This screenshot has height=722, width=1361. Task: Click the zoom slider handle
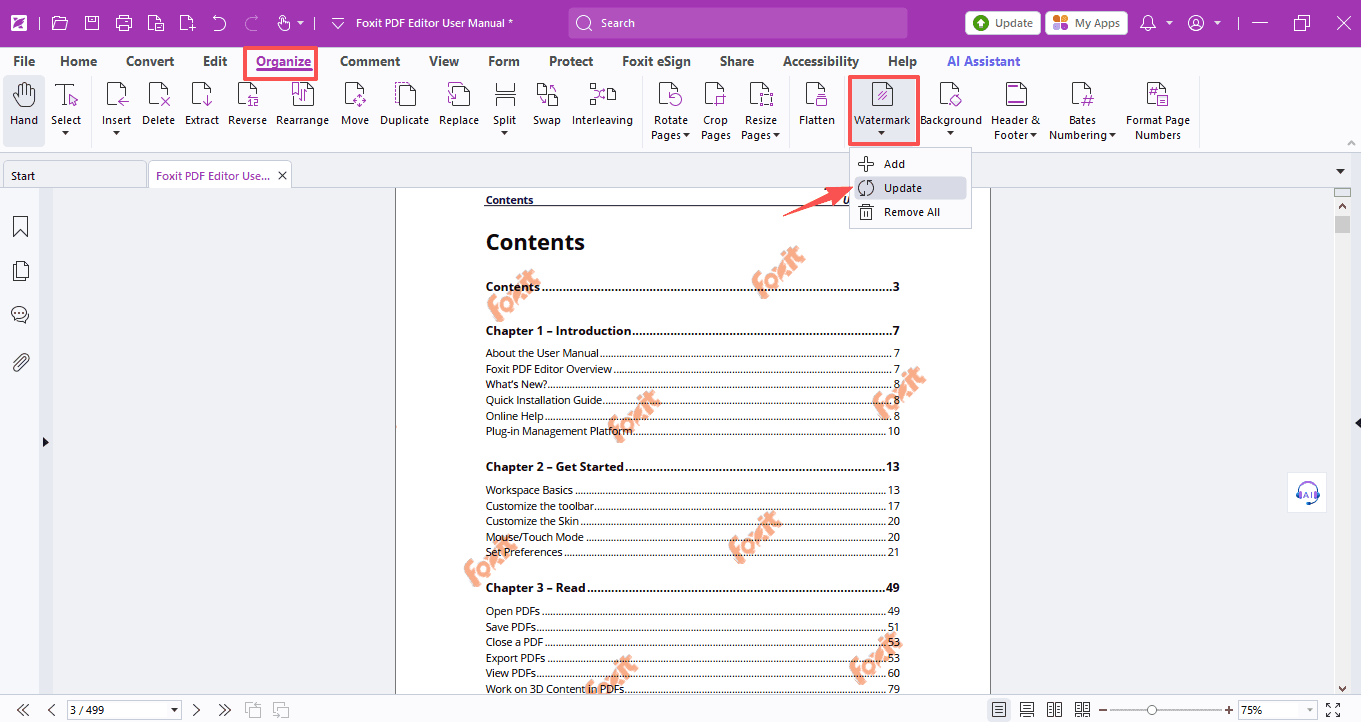tap(1152, 710)
